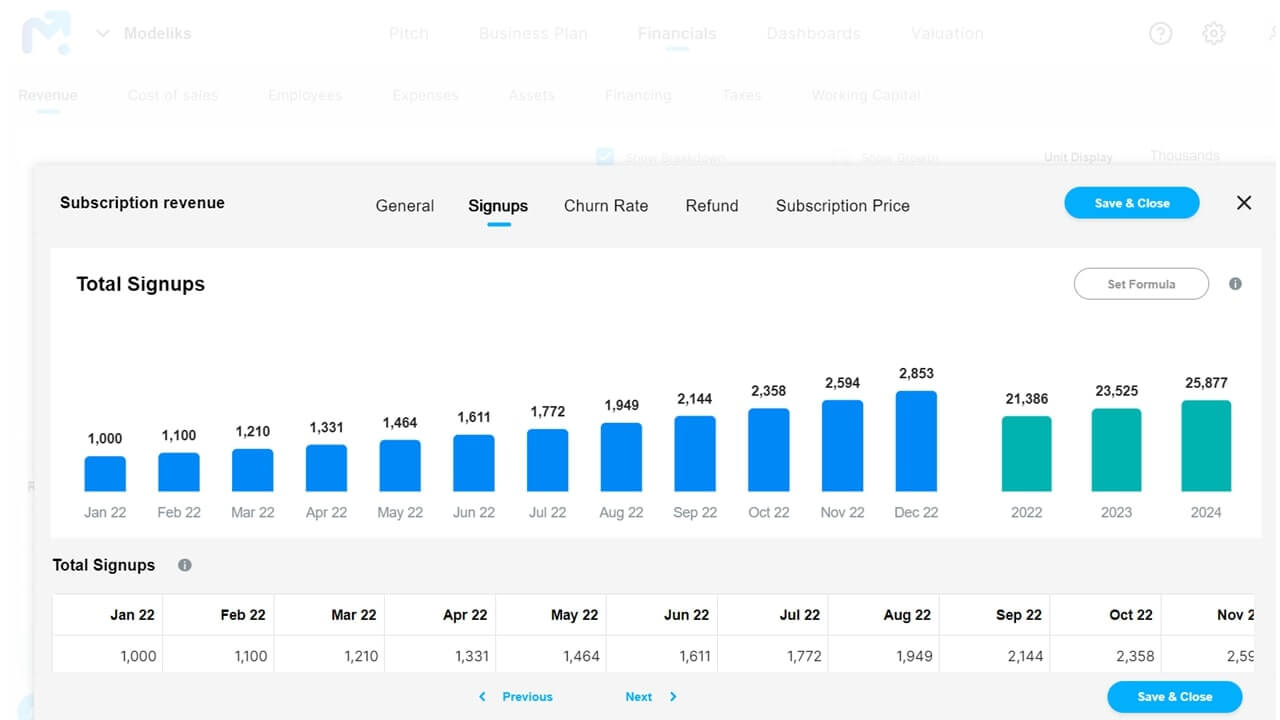This screenshot has width=1280, height=720.
Task: Click the Feb 22 table cell 1,100
Action: pos(218,656)
